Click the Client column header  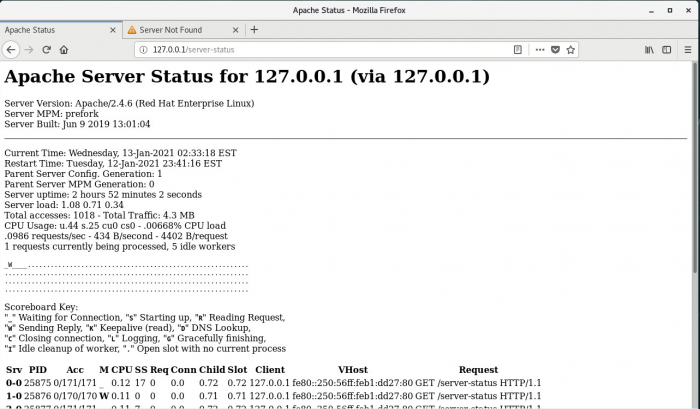[x=270, y=370]
